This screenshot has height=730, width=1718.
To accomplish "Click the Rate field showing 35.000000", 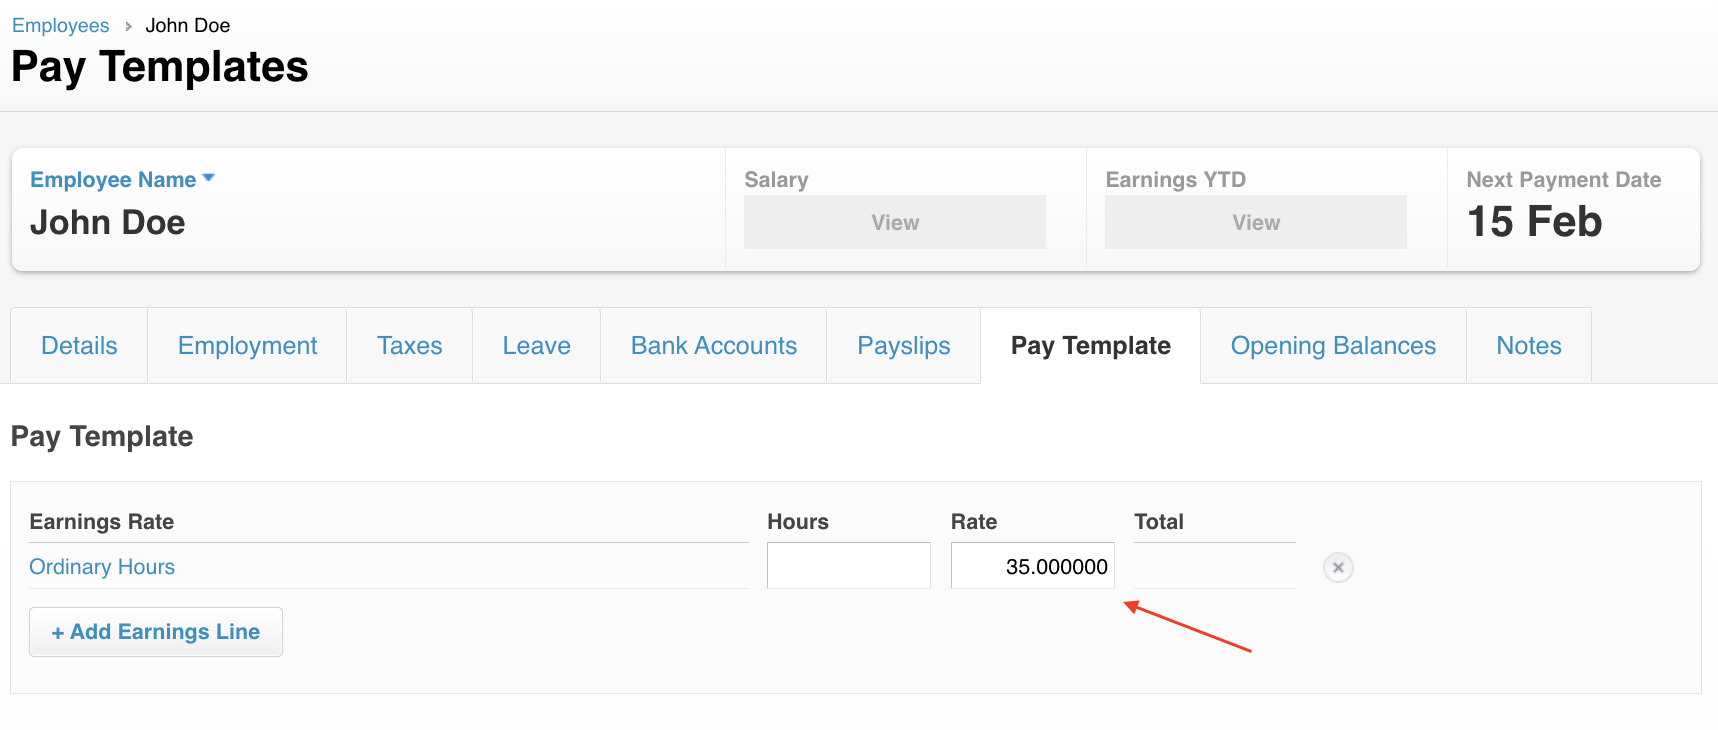I will pos(1032,566).
